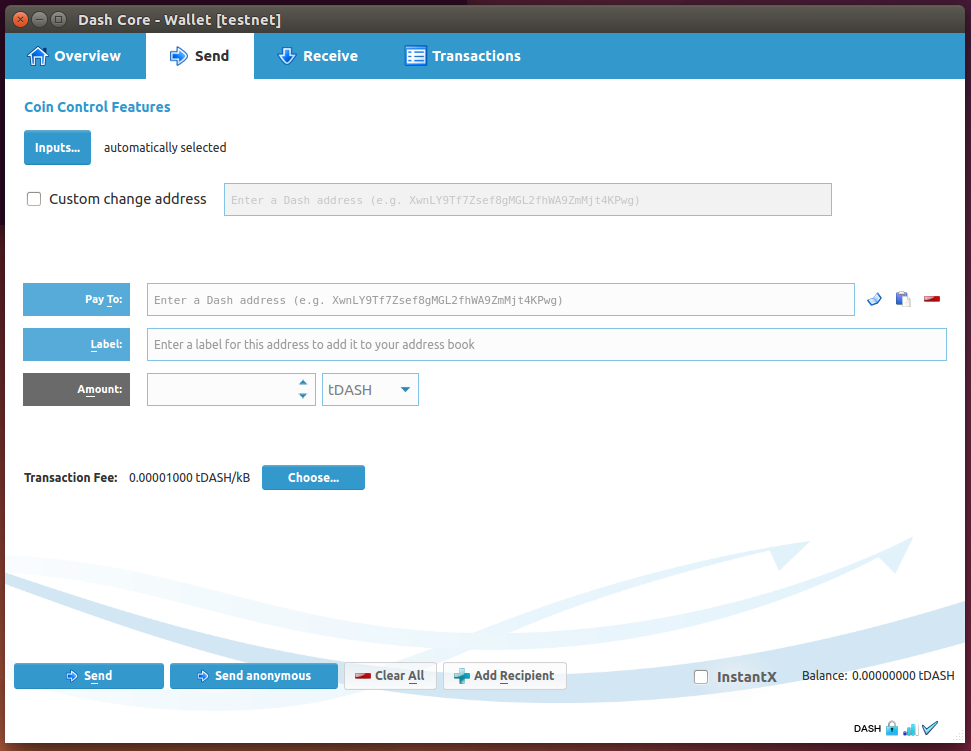Toggle Custom change address checkbox
Image resolution: width=971 pixels, height=751 pixels.
click(34, 199)
